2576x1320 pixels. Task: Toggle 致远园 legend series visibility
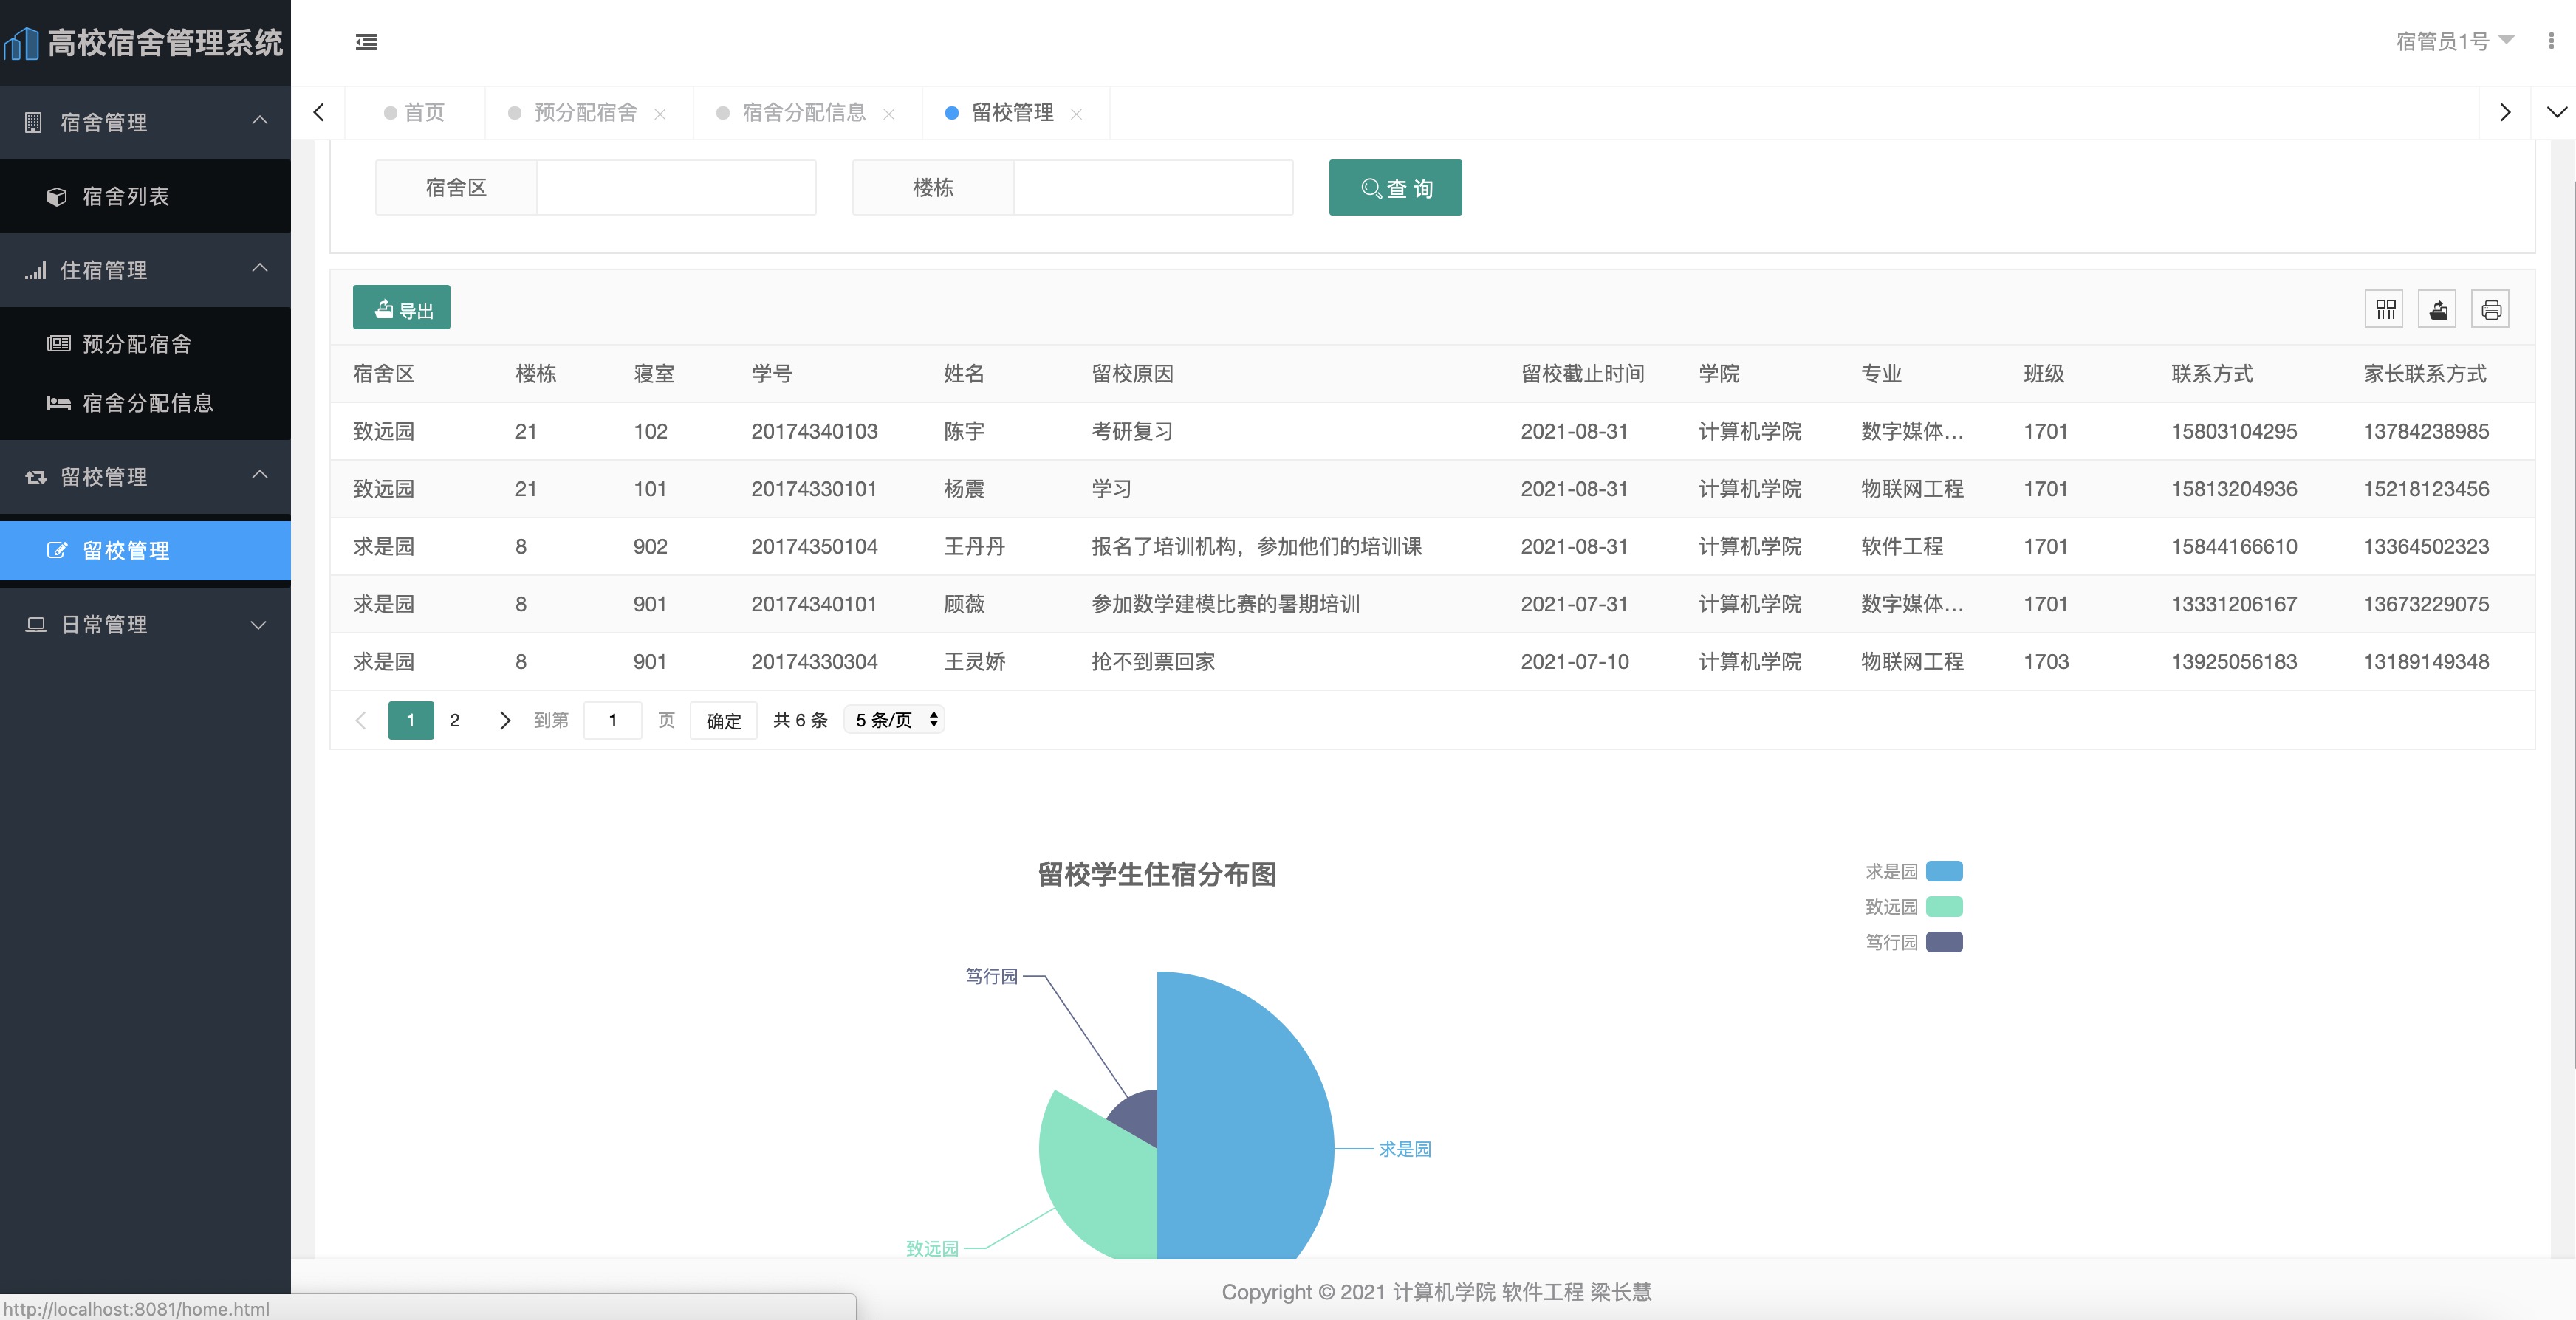pyautogui.click(x=1943, y=907)
